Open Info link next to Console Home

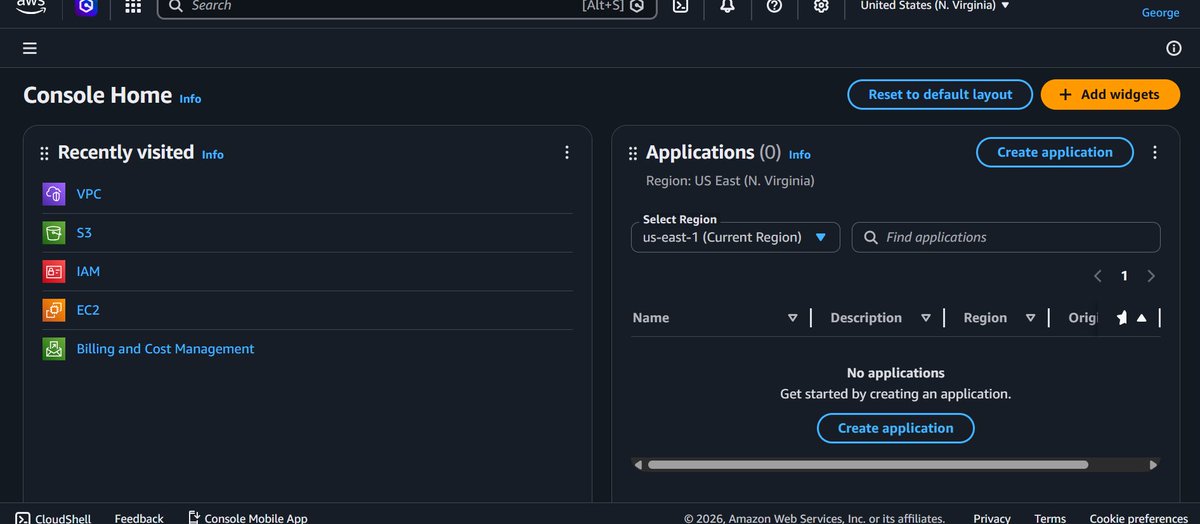click(190, 99)
